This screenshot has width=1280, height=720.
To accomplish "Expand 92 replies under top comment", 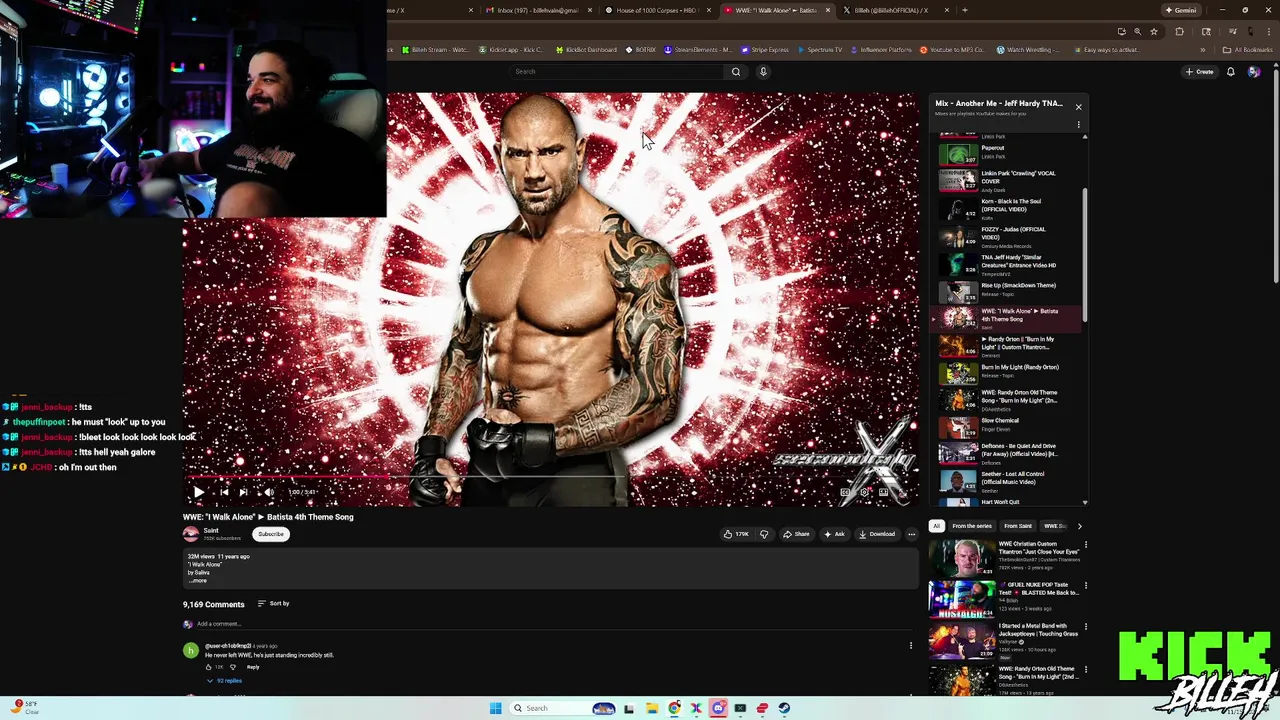I will pyautogui.click(x=225, y=681).
